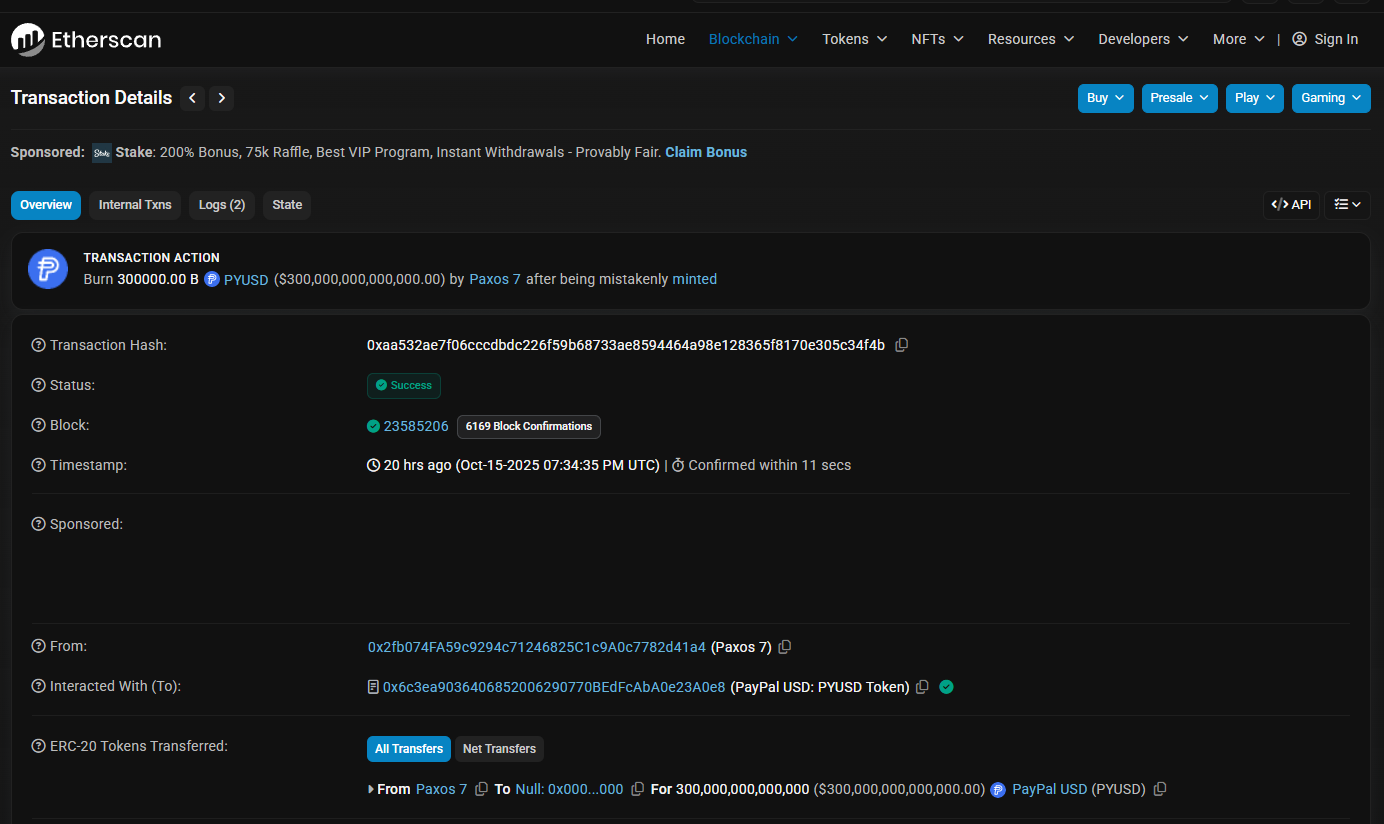
Task: Open block 23585206
Action: point(416,426)
